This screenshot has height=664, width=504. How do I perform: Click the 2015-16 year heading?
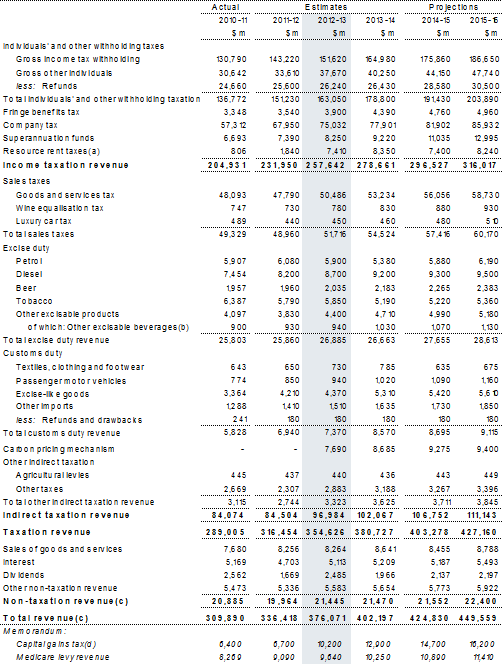click(x=484, y=20)
